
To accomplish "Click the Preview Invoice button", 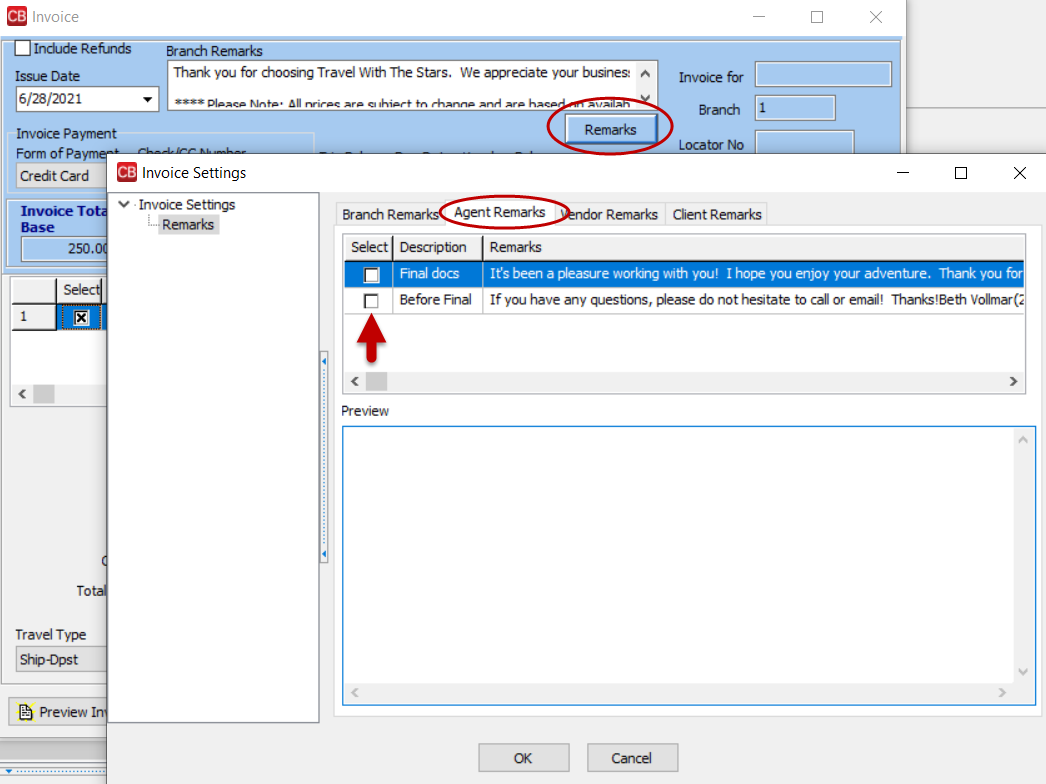I will 59,712.
